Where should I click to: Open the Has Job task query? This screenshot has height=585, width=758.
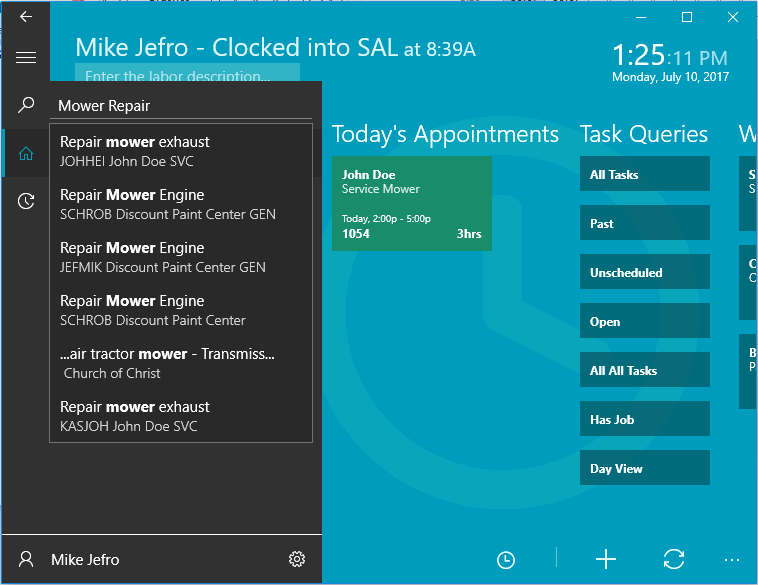pyautogui.click(x=644, y=420)
